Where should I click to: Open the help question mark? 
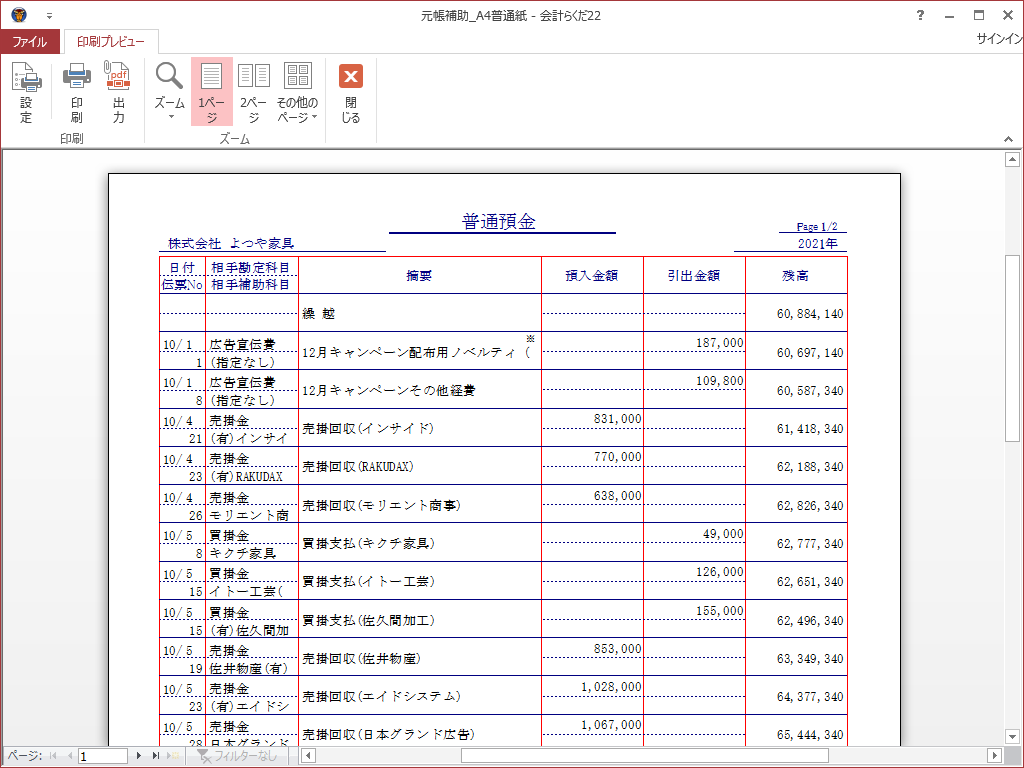point(920,15)
